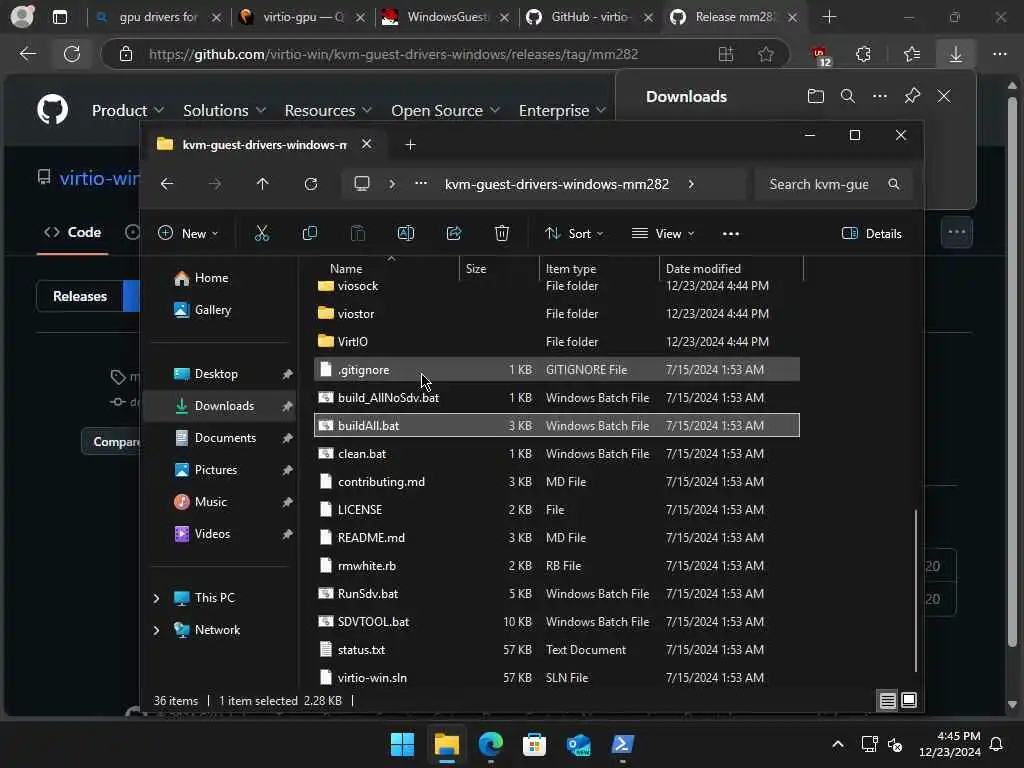Open the See more ellipsis in Explorer toolbar
The width and height of the screenshot is (1024, 768).
[x=731, y=234]
